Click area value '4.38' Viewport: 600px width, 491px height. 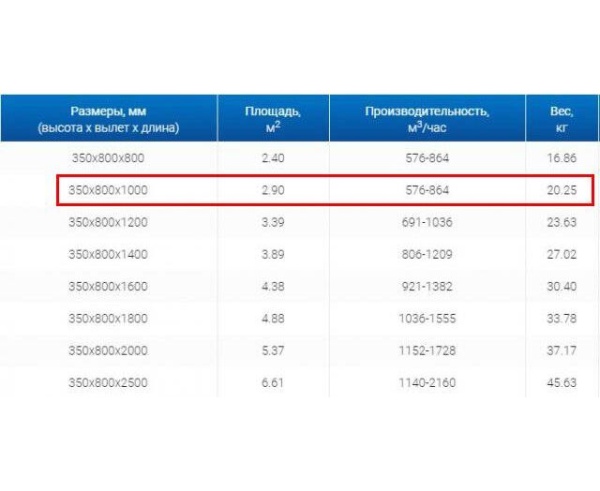pyautogui.click(x=273, y=287)
